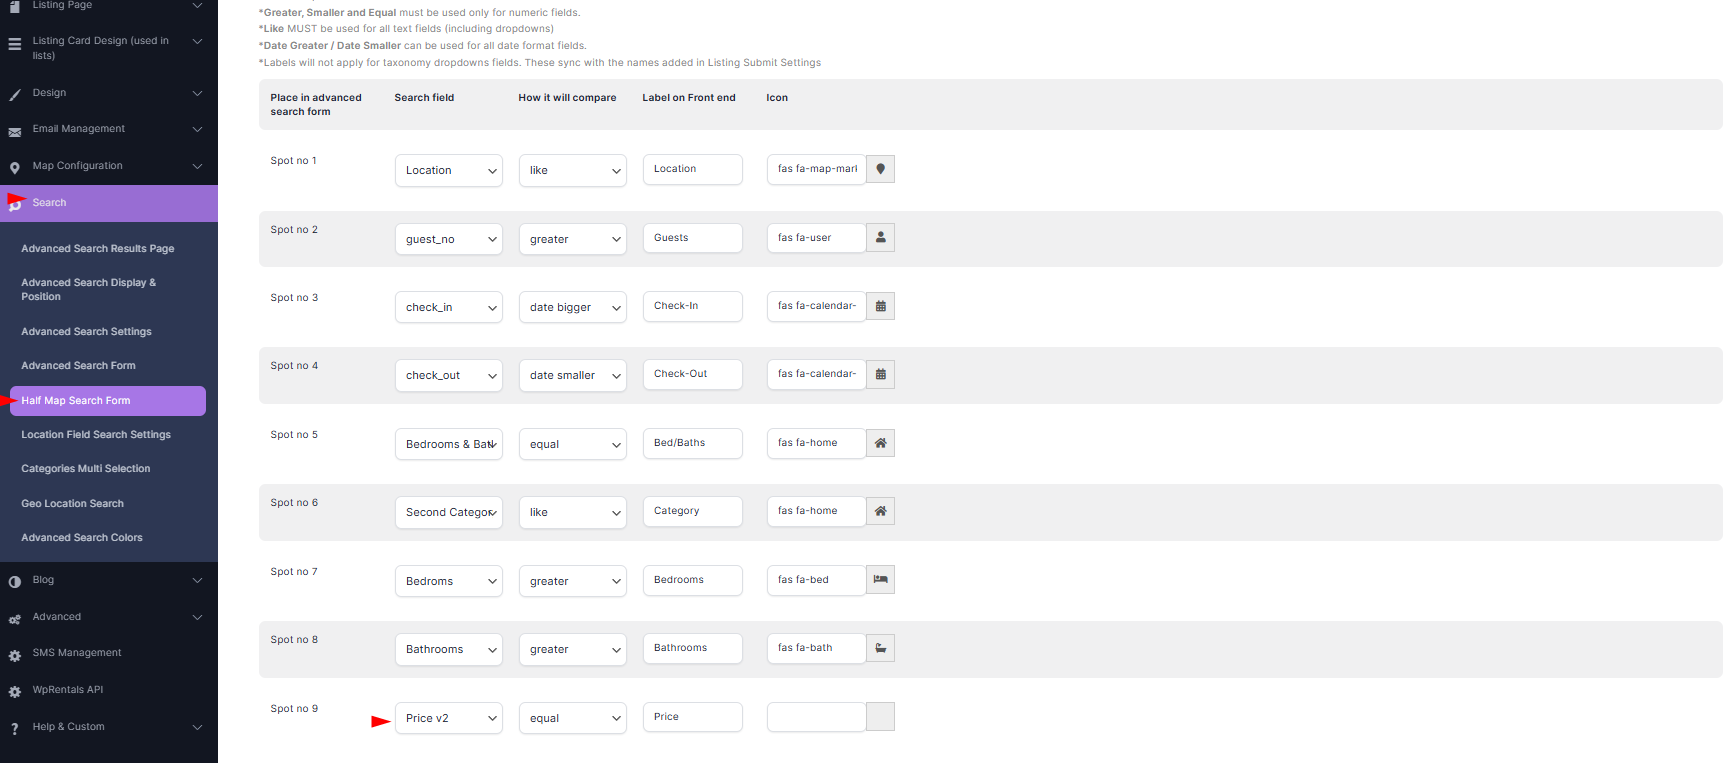This screenshot has height=763, width=1731.
Task: Click the envelope icon for Email Management
Action: (15, 131)
